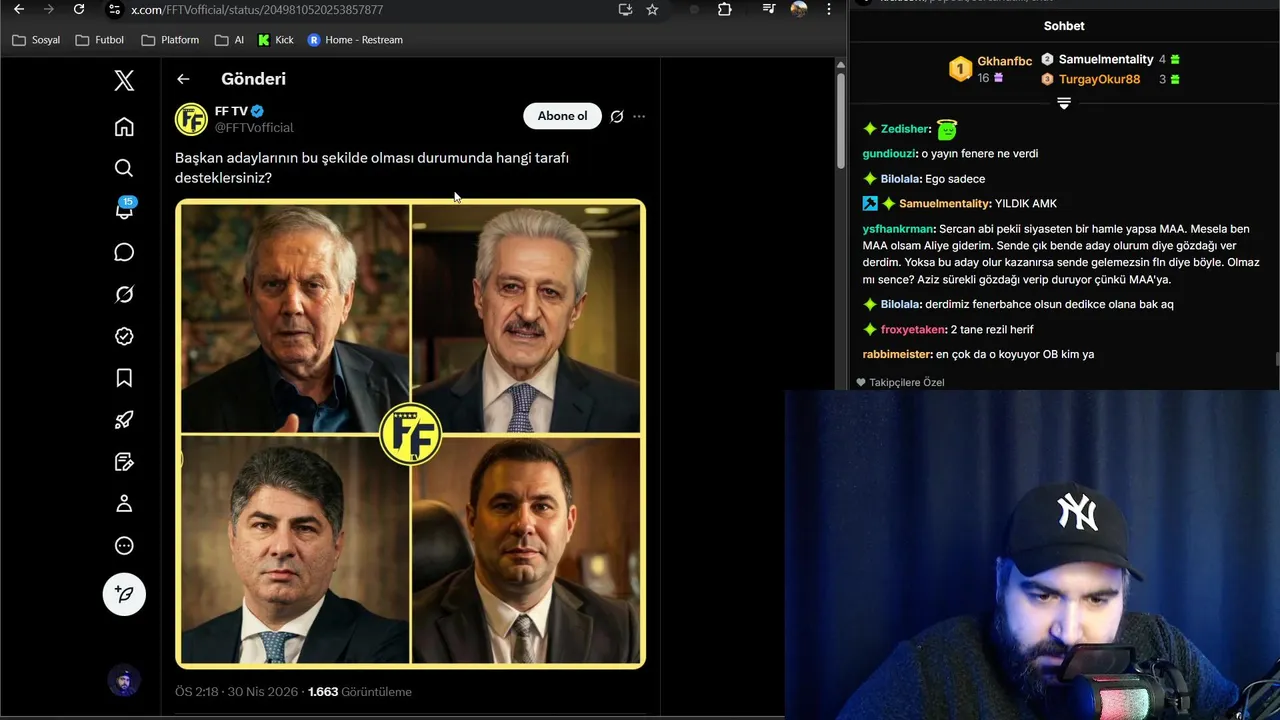Open the Chrome three-dot menu
Screen dimensions: 1280x720
point(828,9)
